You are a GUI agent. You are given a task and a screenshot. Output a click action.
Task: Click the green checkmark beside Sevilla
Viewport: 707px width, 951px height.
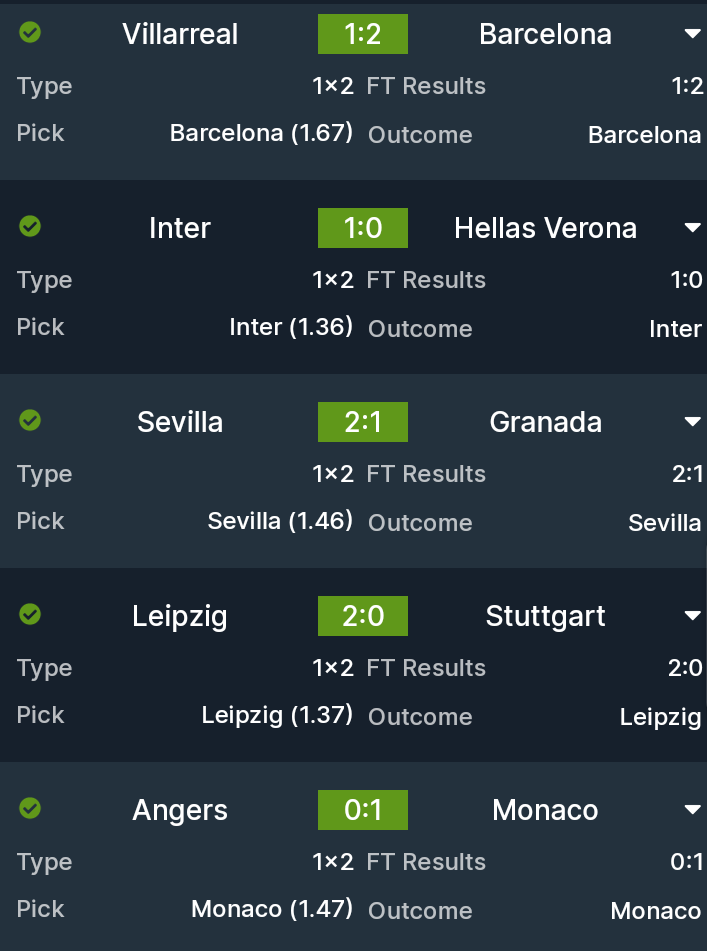click(31, 421)
